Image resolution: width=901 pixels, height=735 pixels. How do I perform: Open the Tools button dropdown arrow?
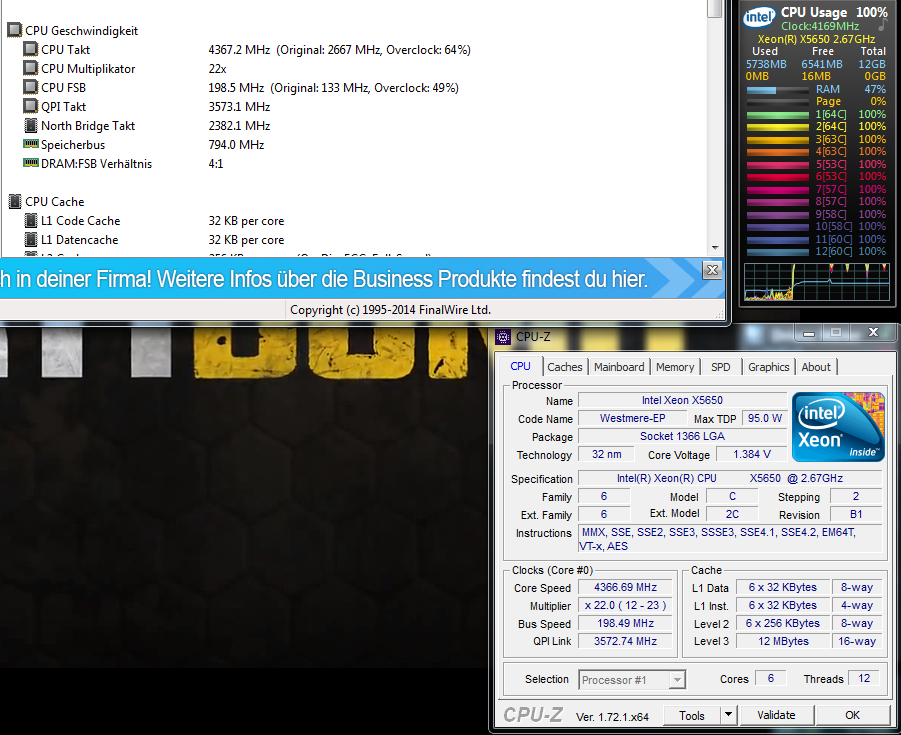(728, 715)
